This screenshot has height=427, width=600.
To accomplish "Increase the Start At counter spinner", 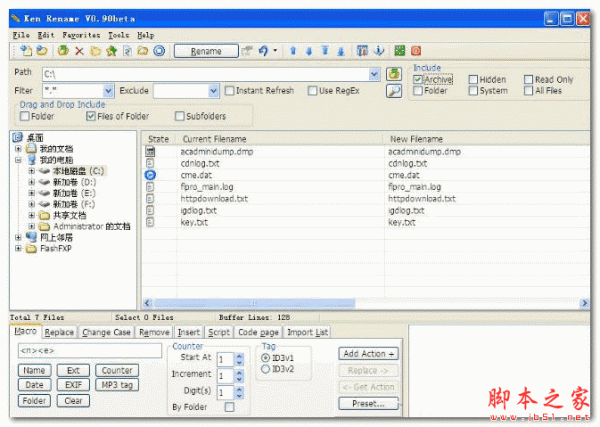I will (x=240, y=356).
